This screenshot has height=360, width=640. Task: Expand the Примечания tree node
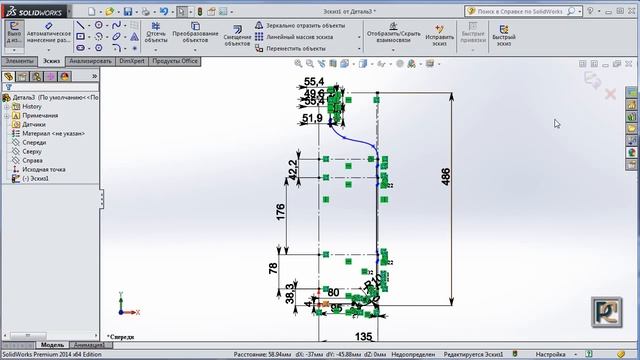7,116
